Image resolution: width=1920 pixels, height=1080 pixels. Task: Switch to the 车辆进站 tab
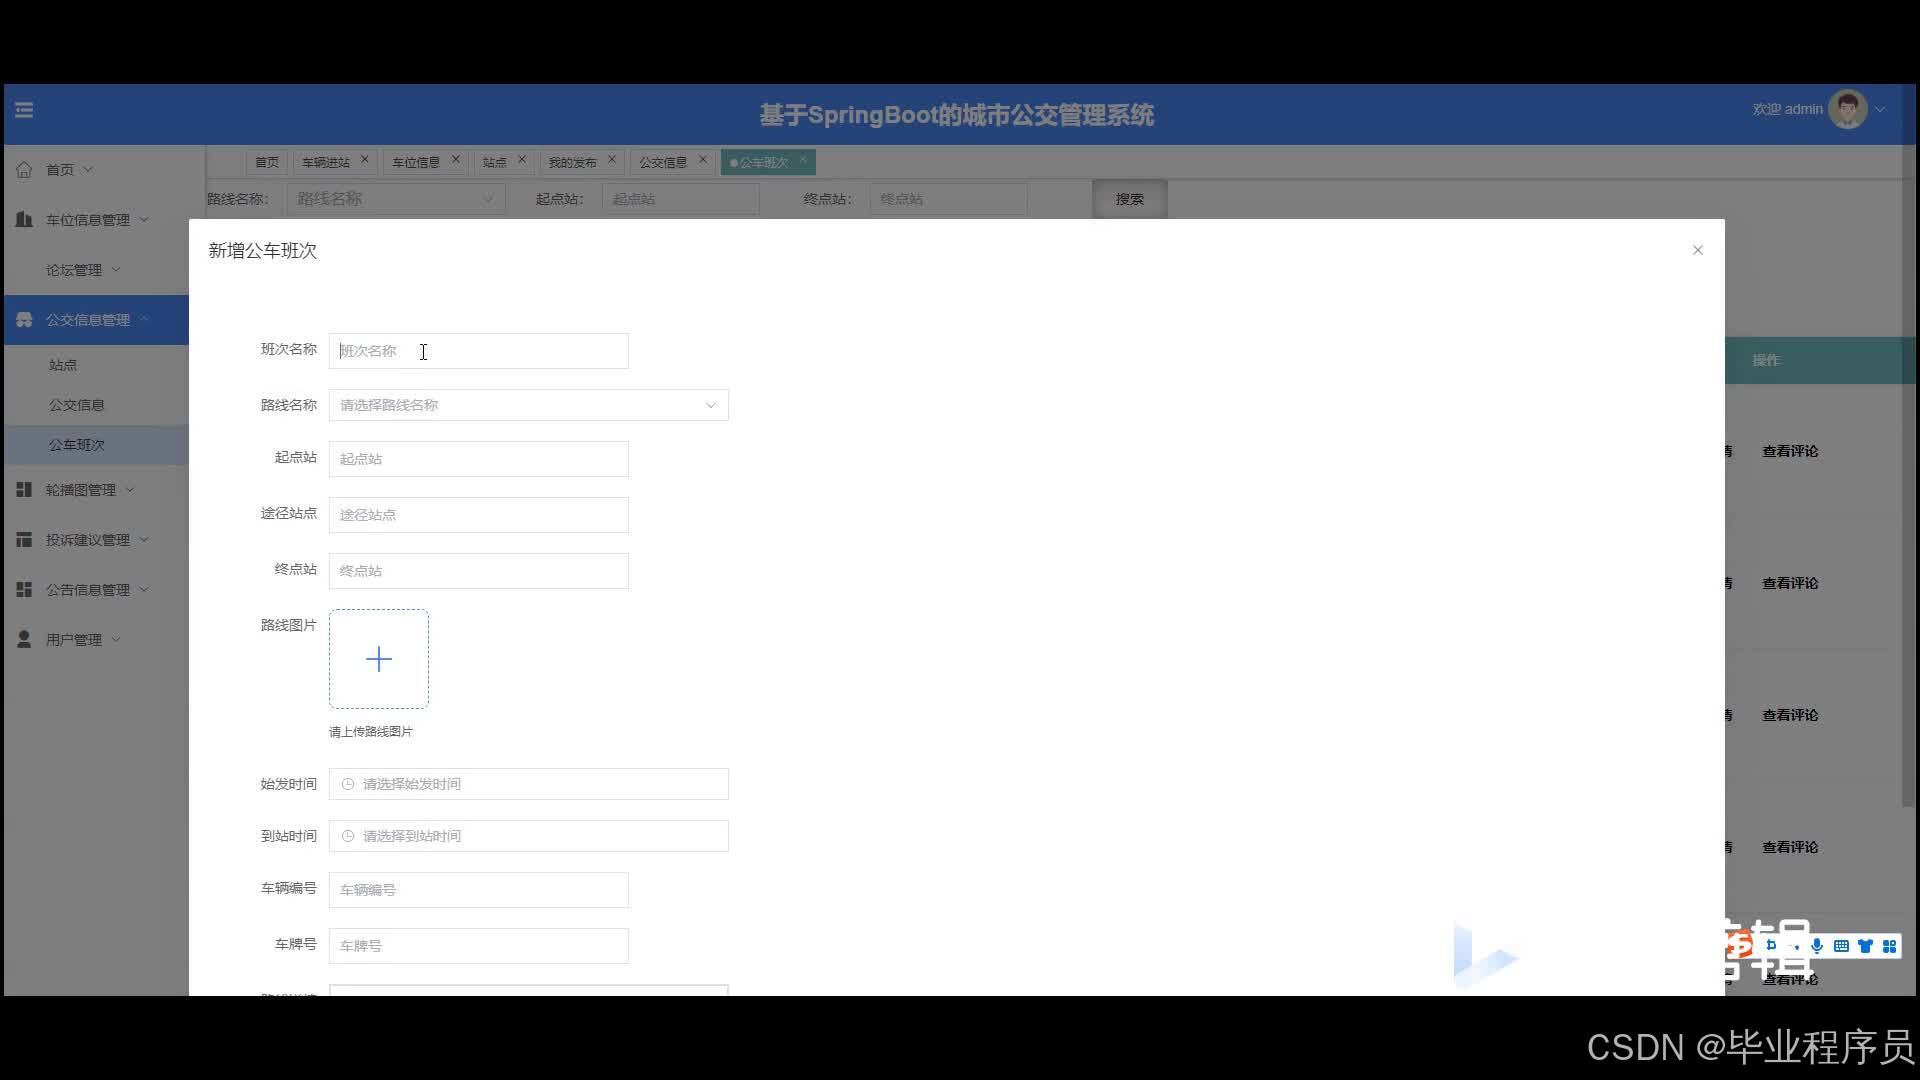click(x=326, y=162)
